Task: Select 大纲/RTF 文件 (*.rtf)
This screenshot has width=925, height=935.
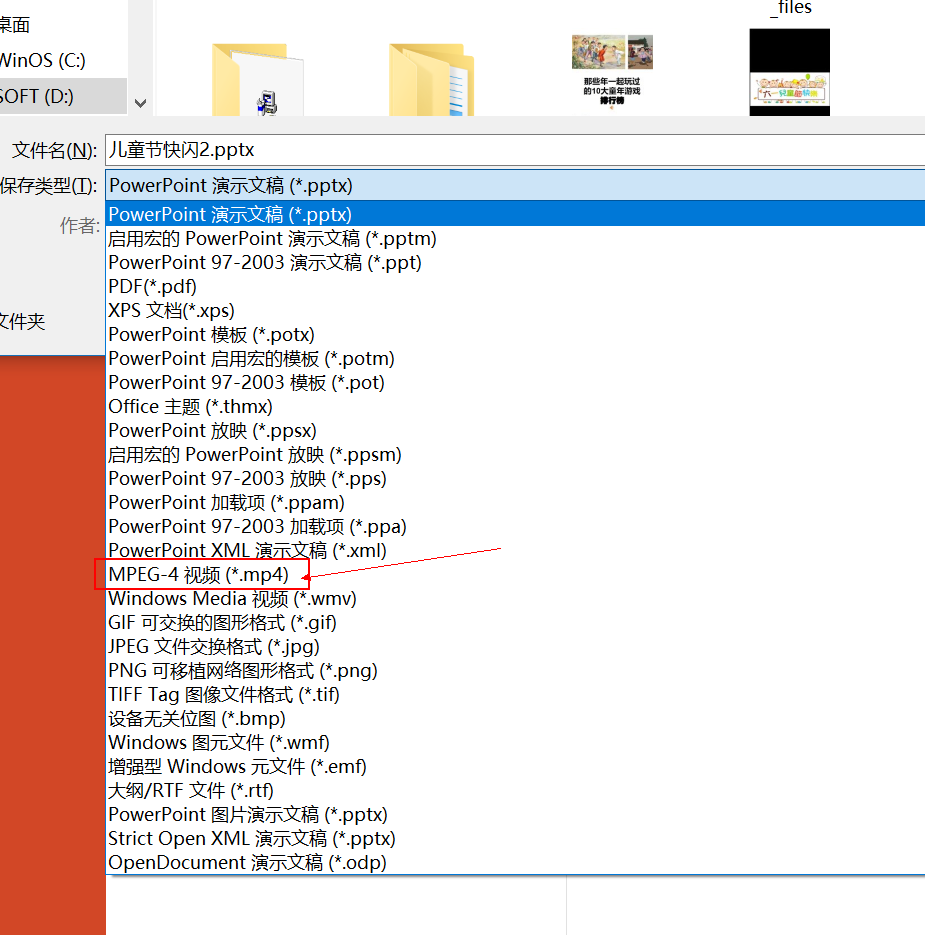Action: click(x=515, y=790)
